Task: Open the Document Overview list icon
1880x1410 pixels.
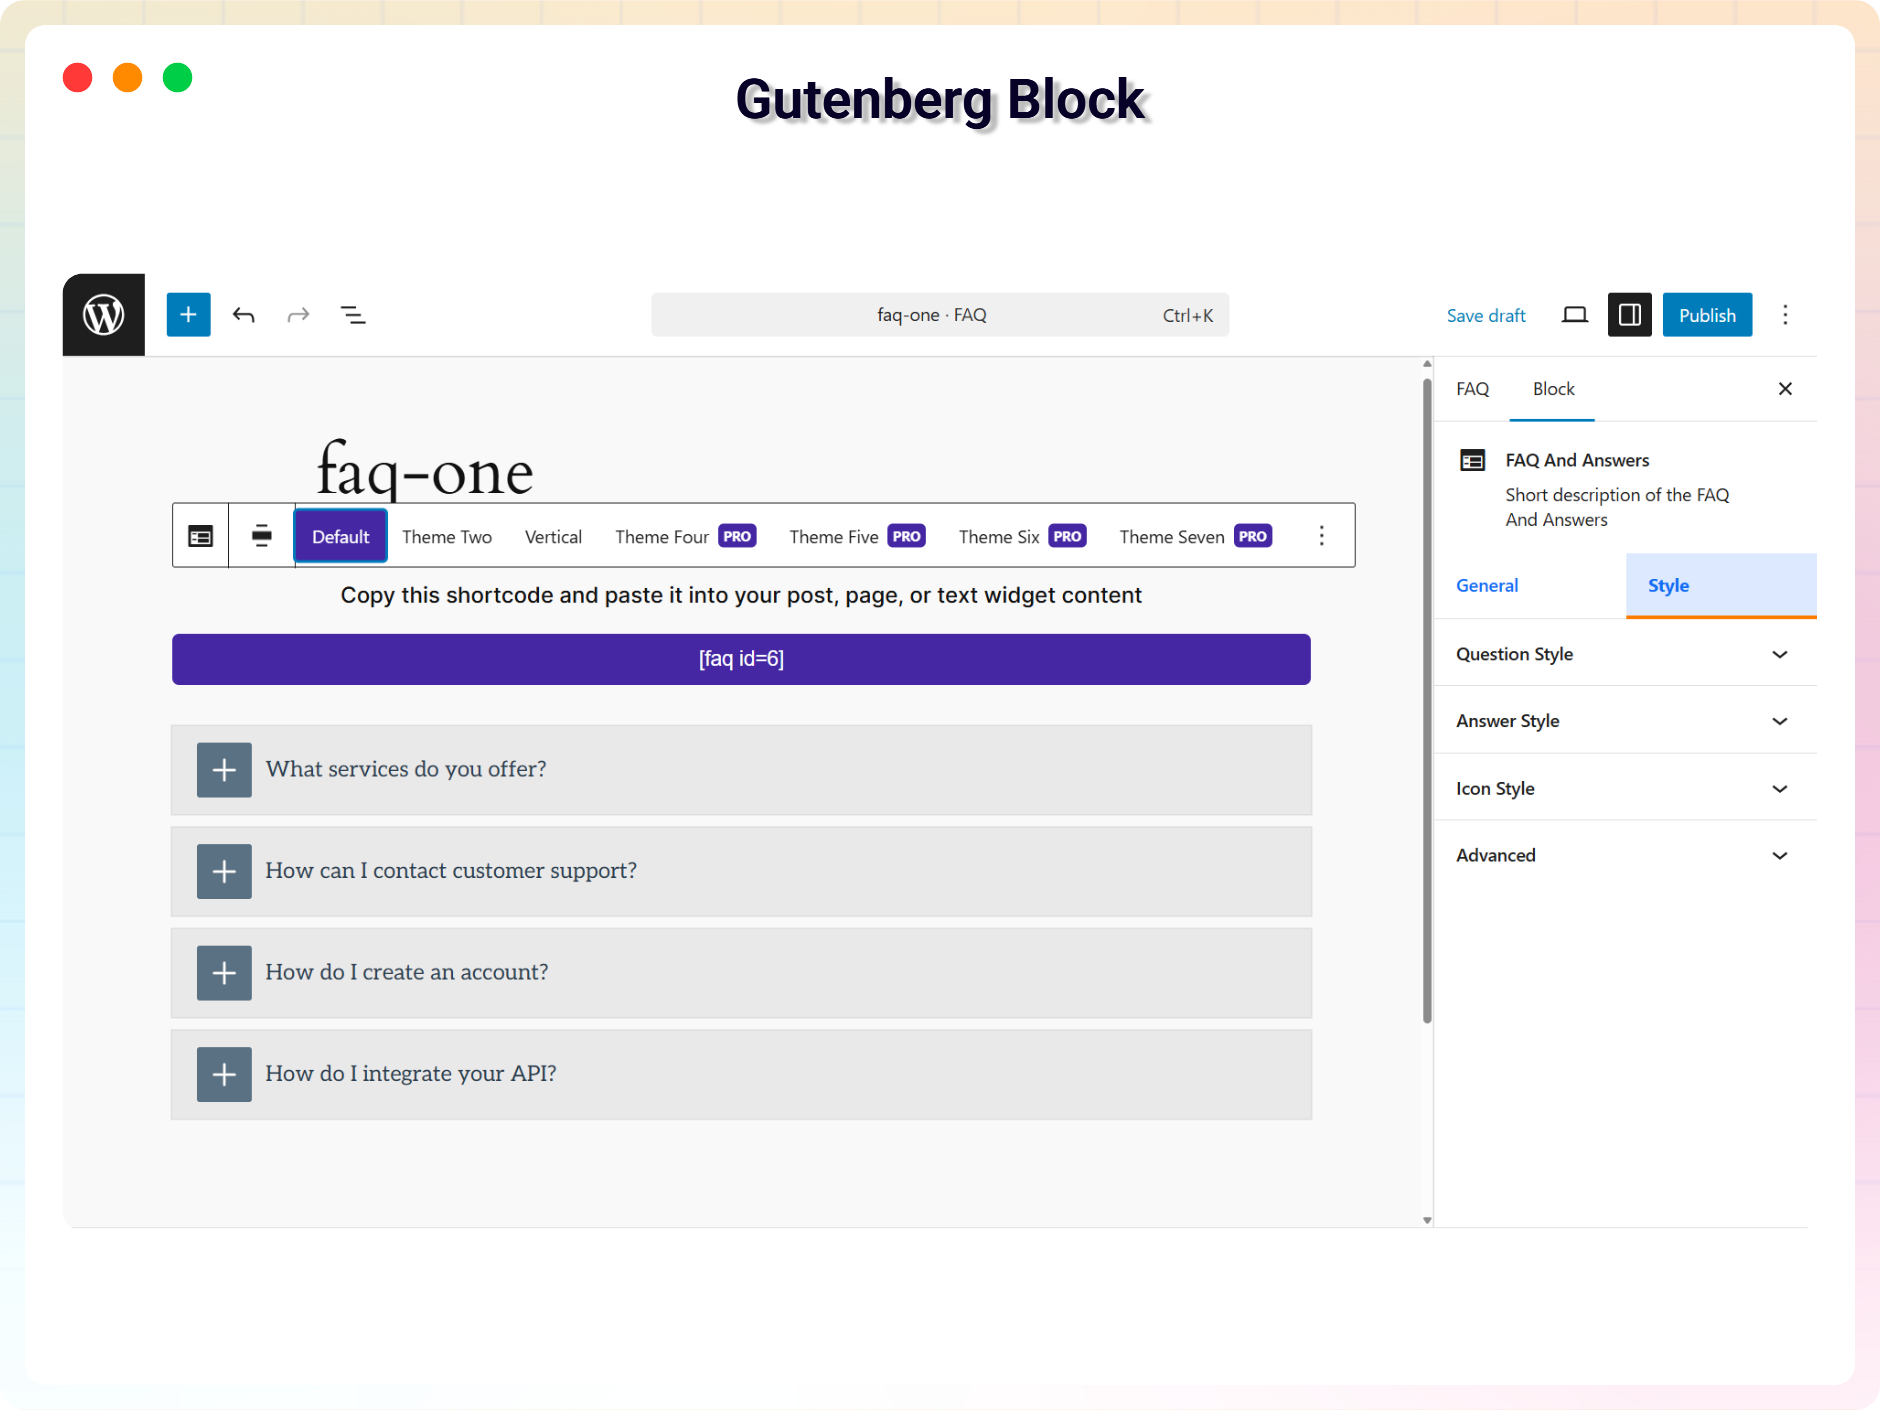Action: (354, 314)
